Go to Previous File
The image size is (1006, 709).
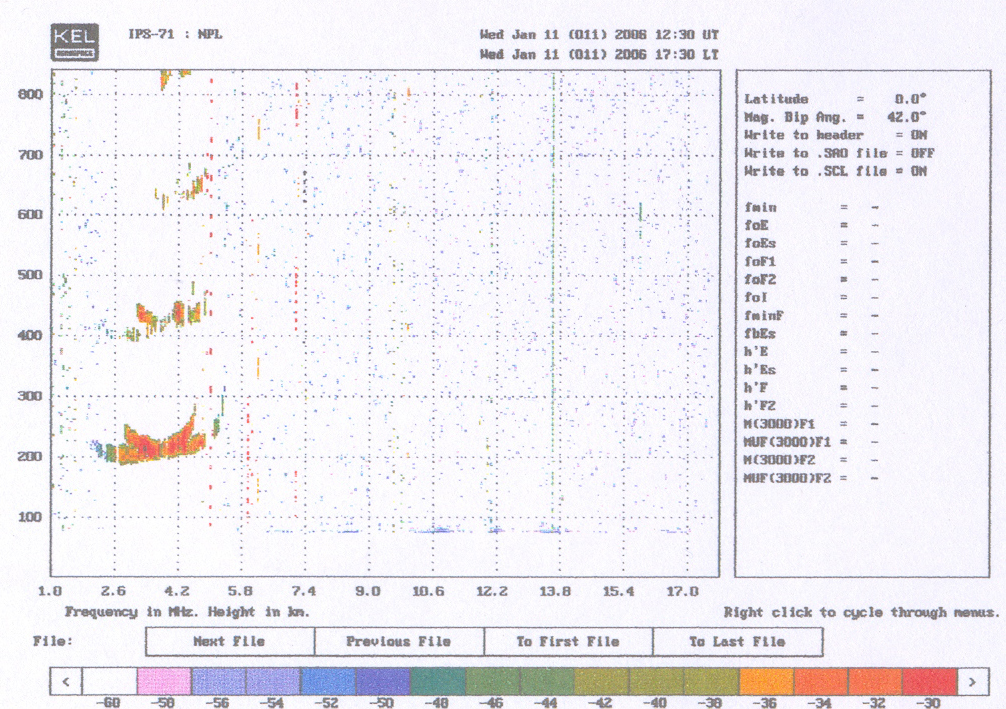pos(399,641)
